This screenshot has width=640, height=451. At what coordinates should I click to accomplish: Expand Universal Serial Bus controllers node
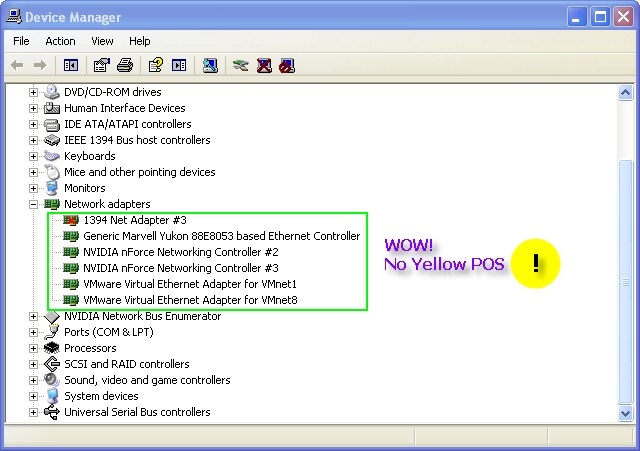33,412
